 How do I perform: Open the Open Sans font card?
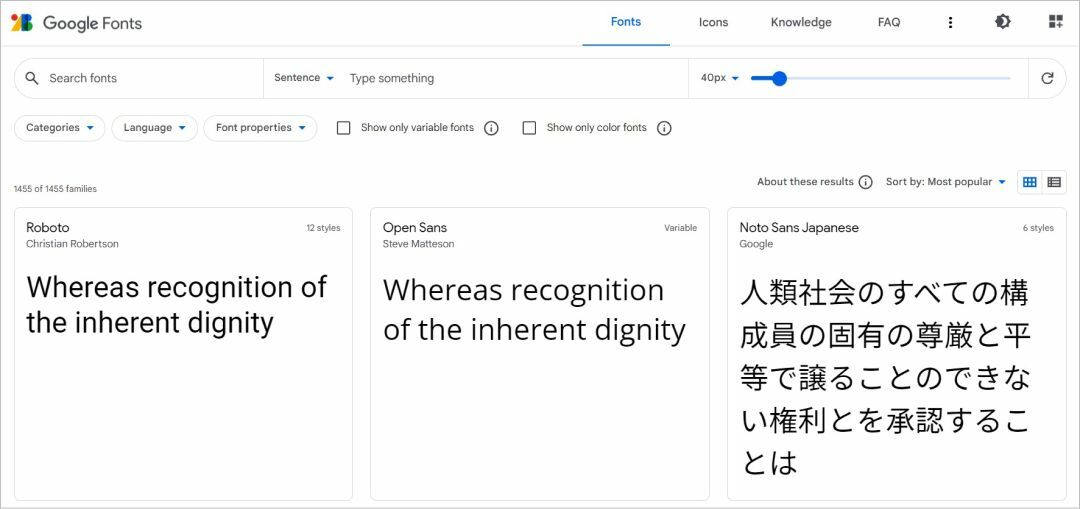click(540, 354)
